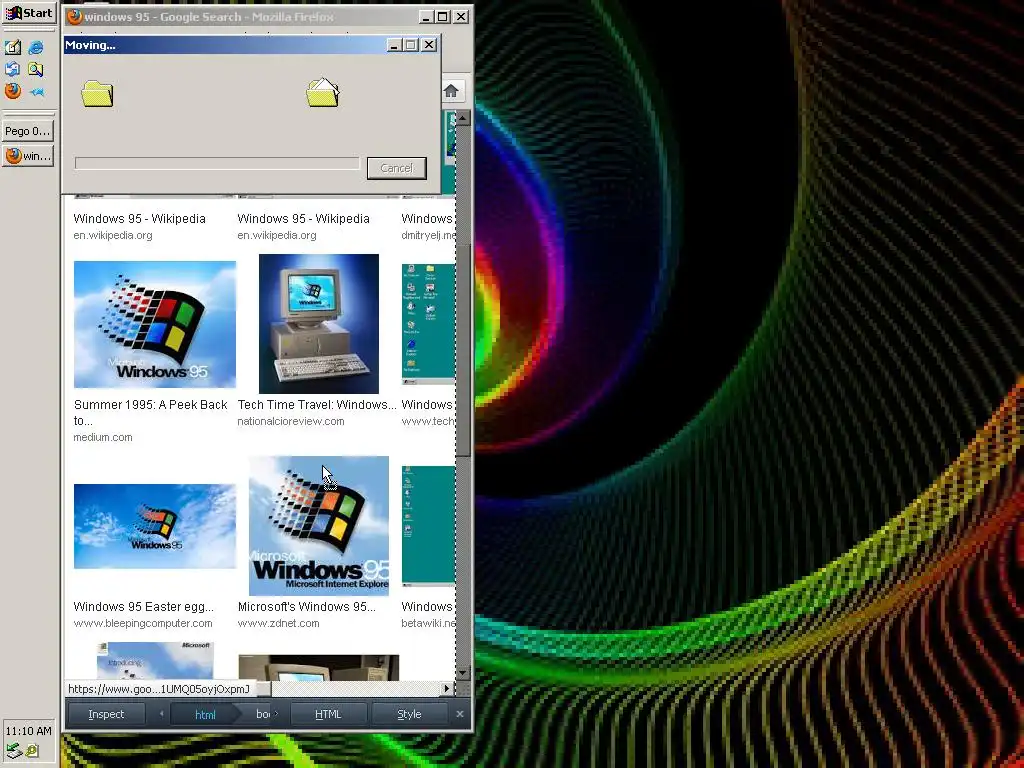The height and width of the screenshot is (768, 1024).
Task: Maximize the Moving dialog window
Action: click(411, 45)
